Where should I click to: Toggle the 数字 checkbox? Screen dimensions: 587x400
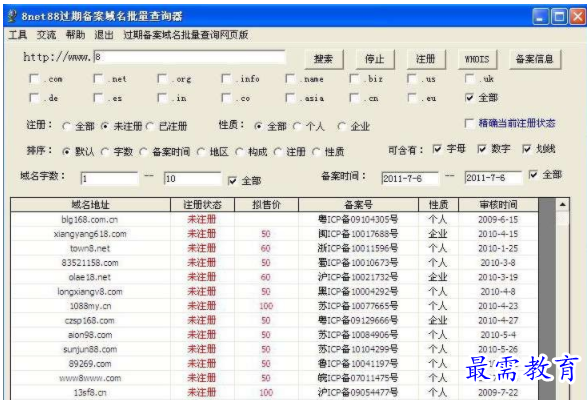(x=482, y=149)
